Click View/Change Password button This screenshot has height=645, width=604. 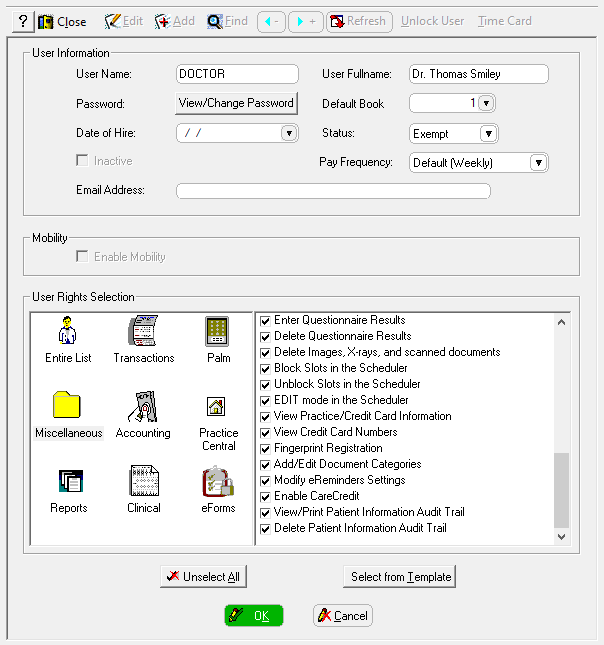point(236,103)
